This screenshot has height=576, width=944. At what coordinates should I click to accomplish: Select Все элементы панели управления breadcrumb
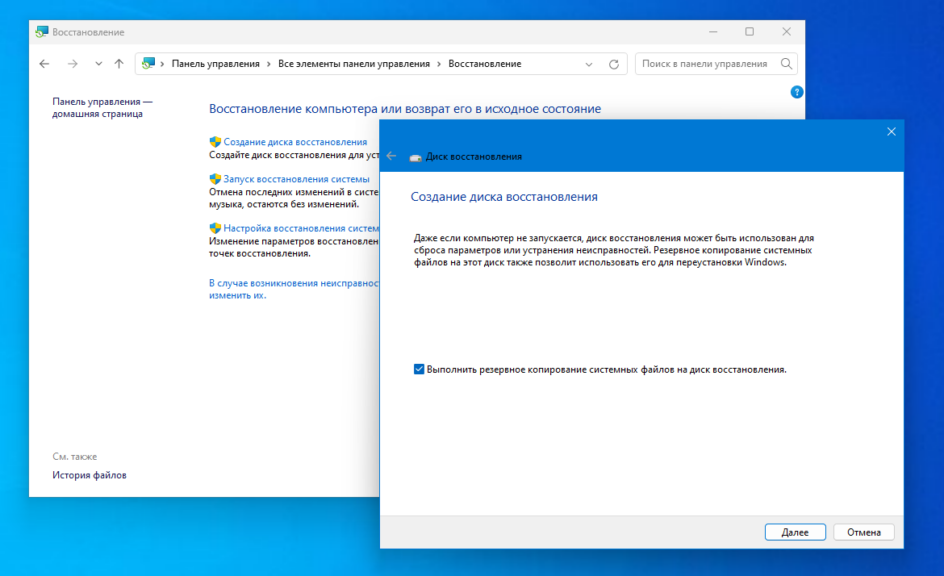coord(353,64)
